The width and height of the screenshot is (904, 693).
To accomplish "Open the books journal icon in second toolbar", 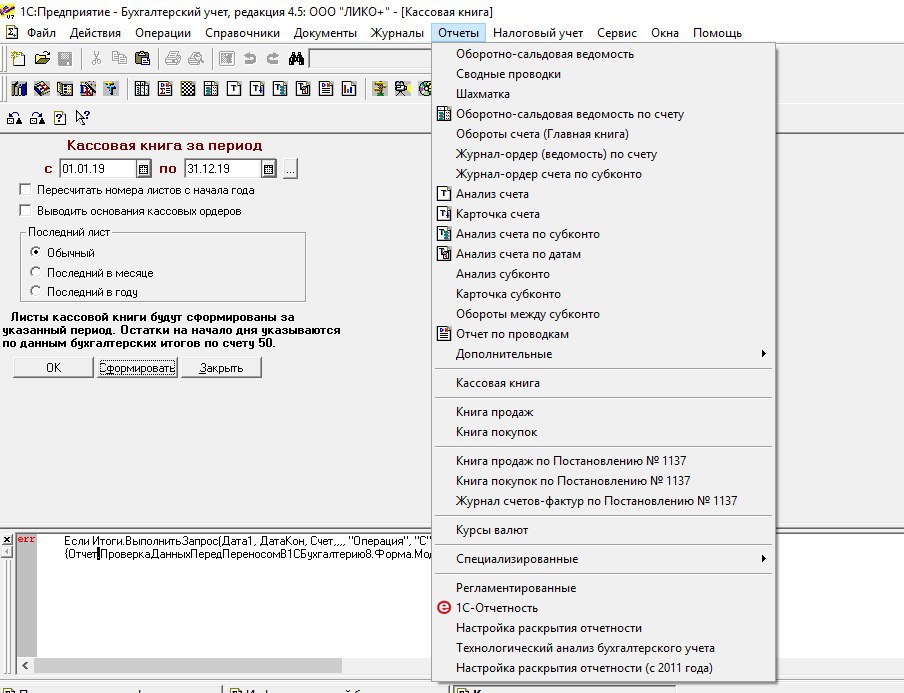I will point(19,89).
